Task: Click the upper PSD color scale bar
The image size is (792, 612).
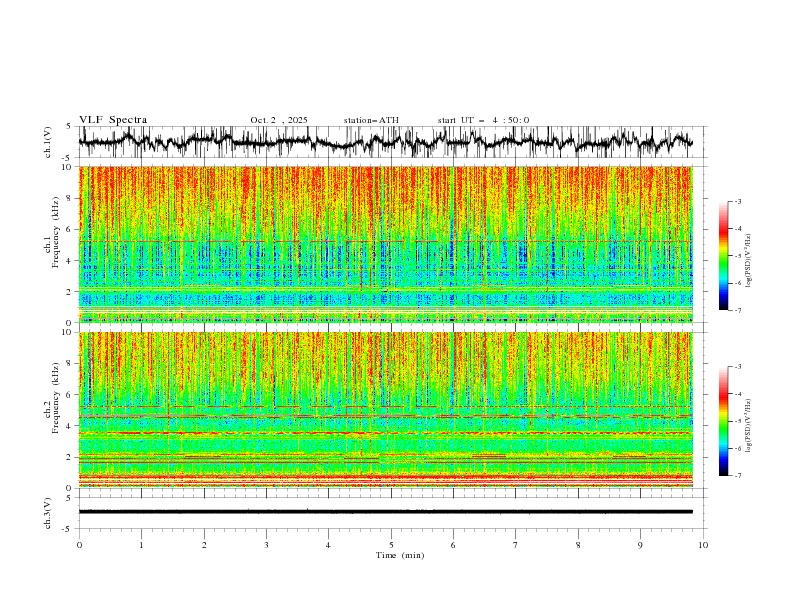Action: (x=723, y=255)
